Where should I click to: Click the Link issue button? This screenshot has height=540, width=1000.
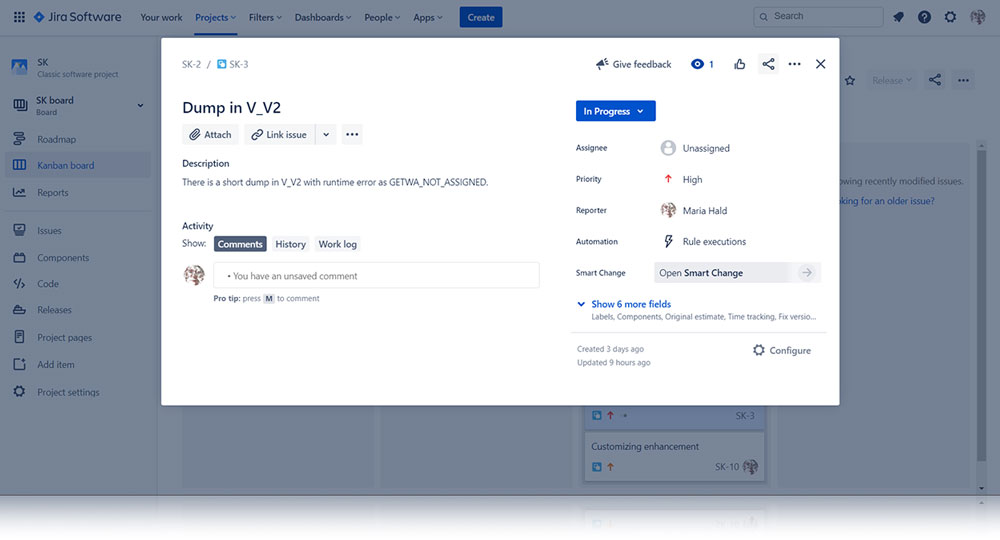tap(279, 135)
